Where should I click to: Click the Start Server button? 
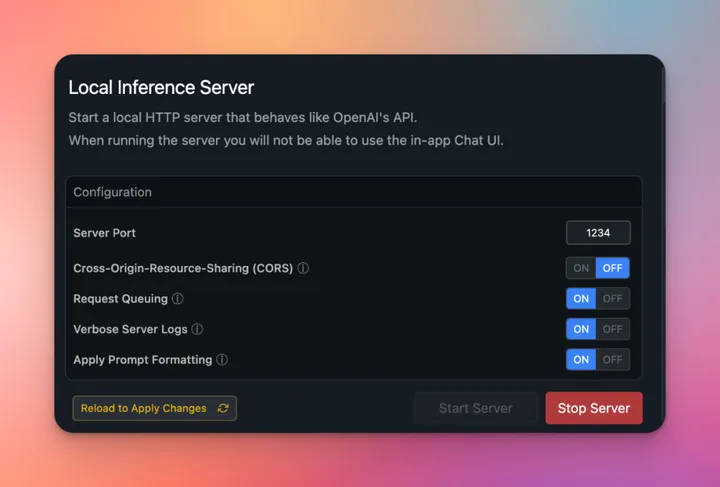476,408
